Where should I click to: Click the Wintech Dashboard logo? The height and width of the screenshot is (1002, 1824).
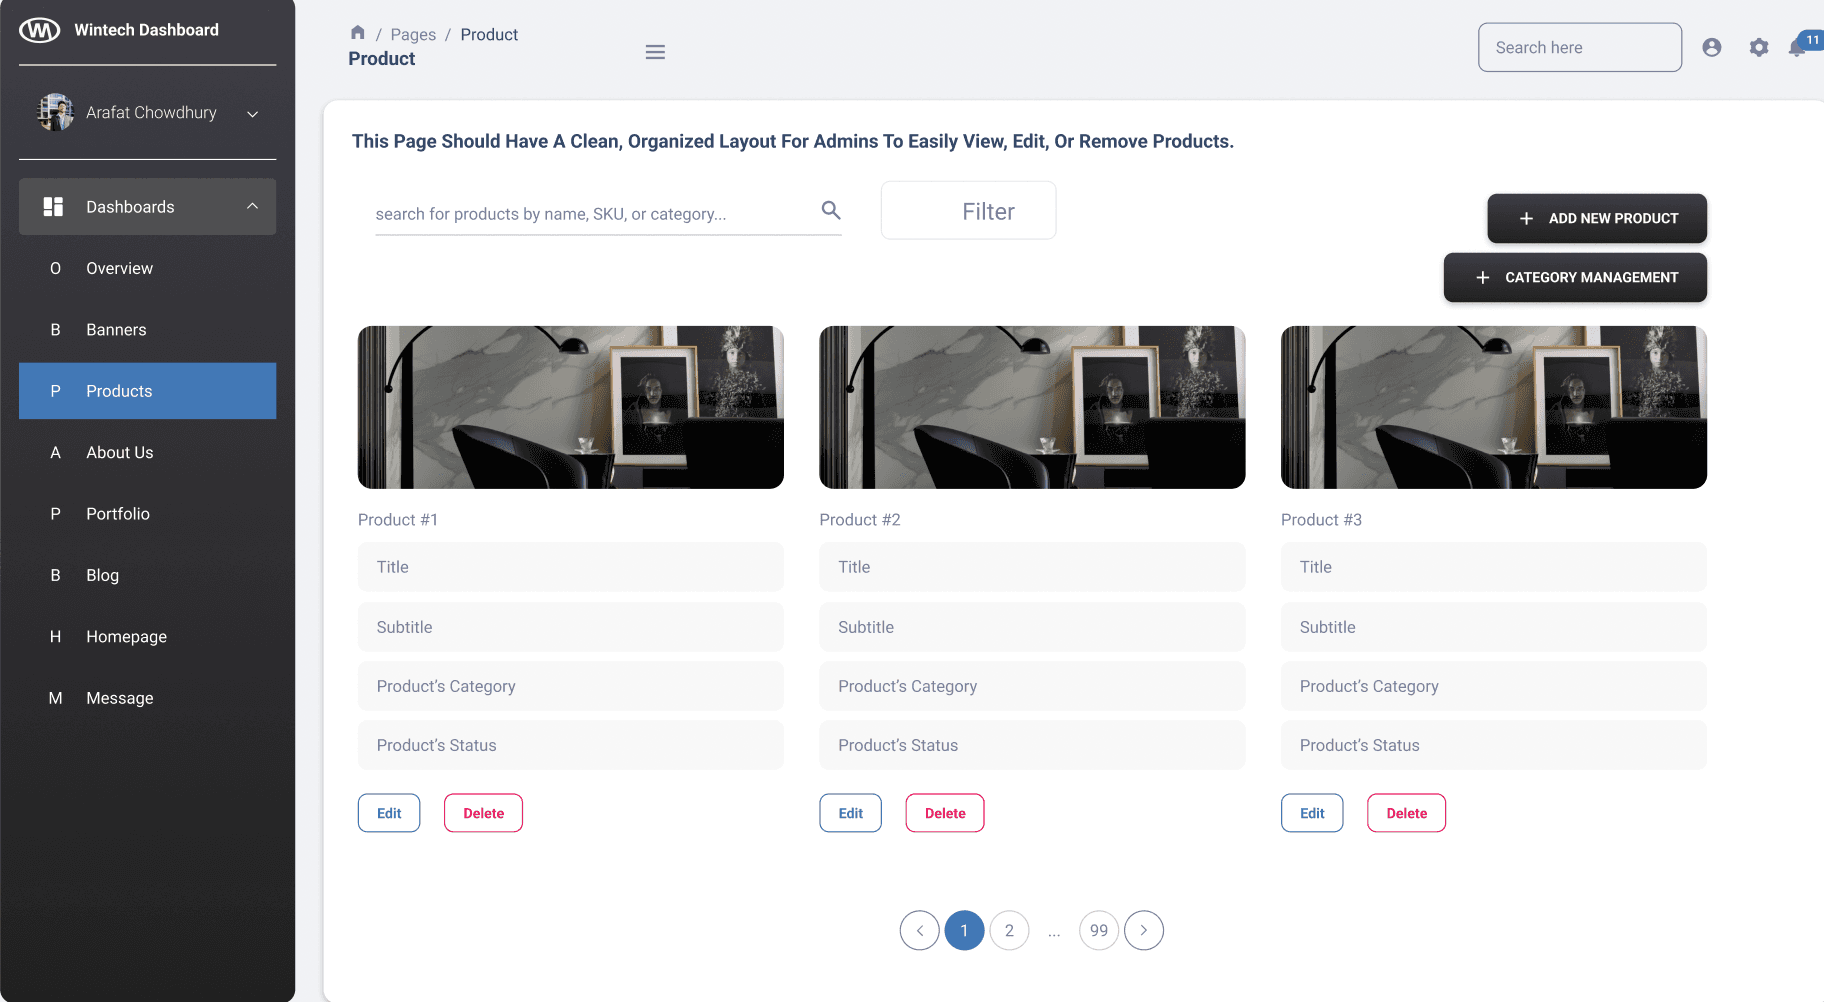coord(40,30)
